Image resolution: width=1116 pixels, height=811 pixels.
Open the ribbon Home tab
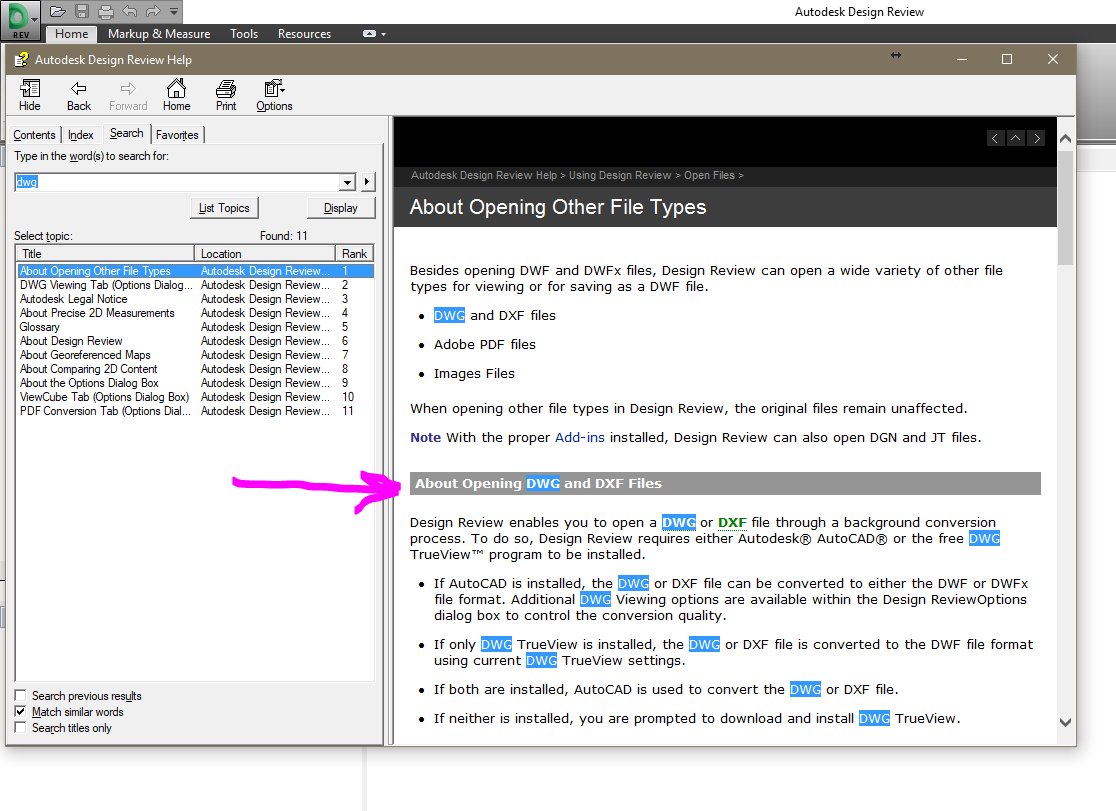(71, 33)
